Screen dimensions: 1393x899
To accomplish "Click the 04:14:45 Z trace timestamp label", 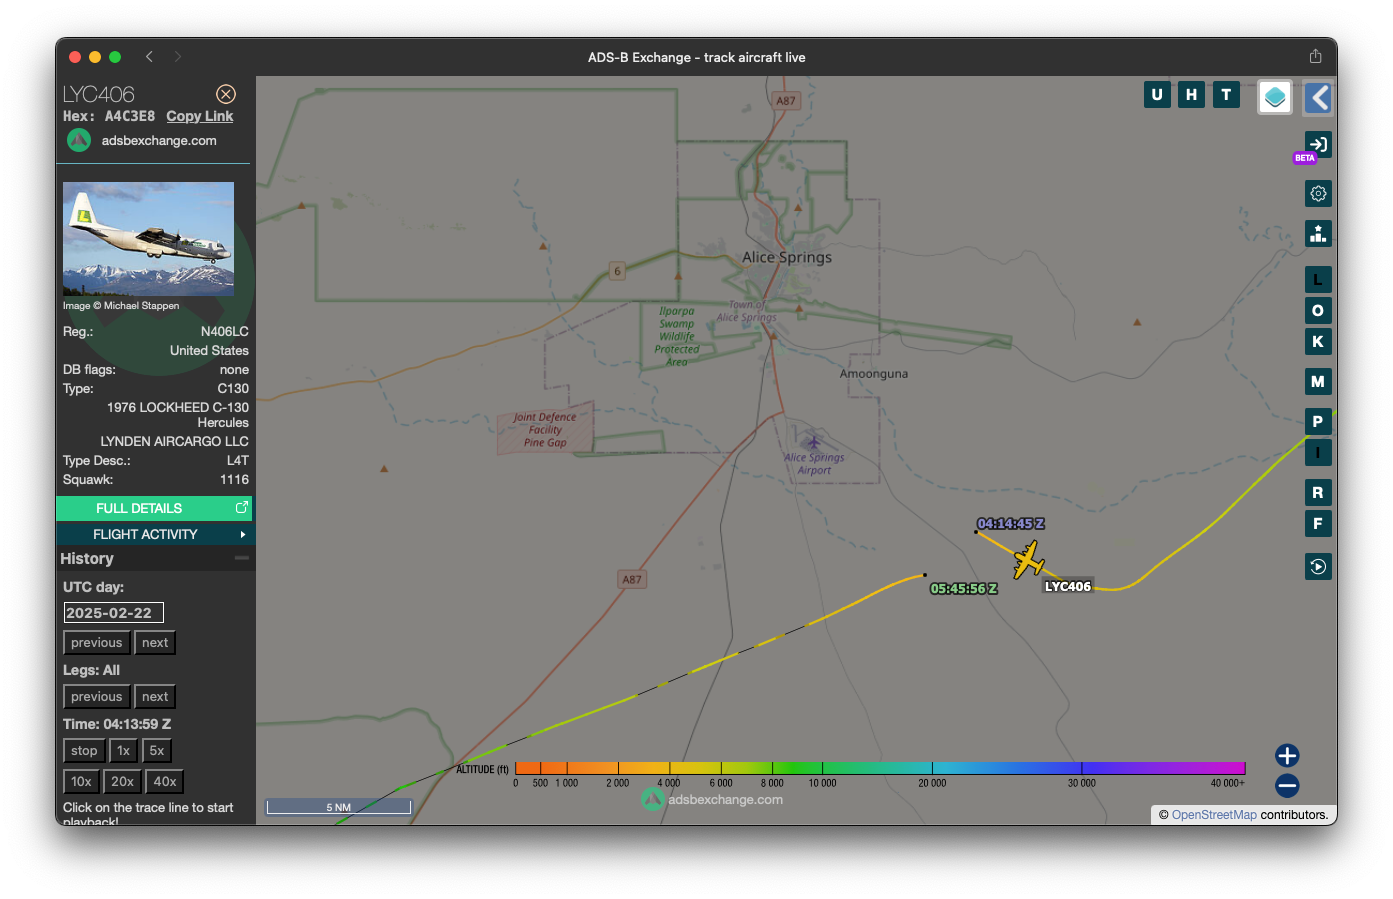I will coord(1011,524).
